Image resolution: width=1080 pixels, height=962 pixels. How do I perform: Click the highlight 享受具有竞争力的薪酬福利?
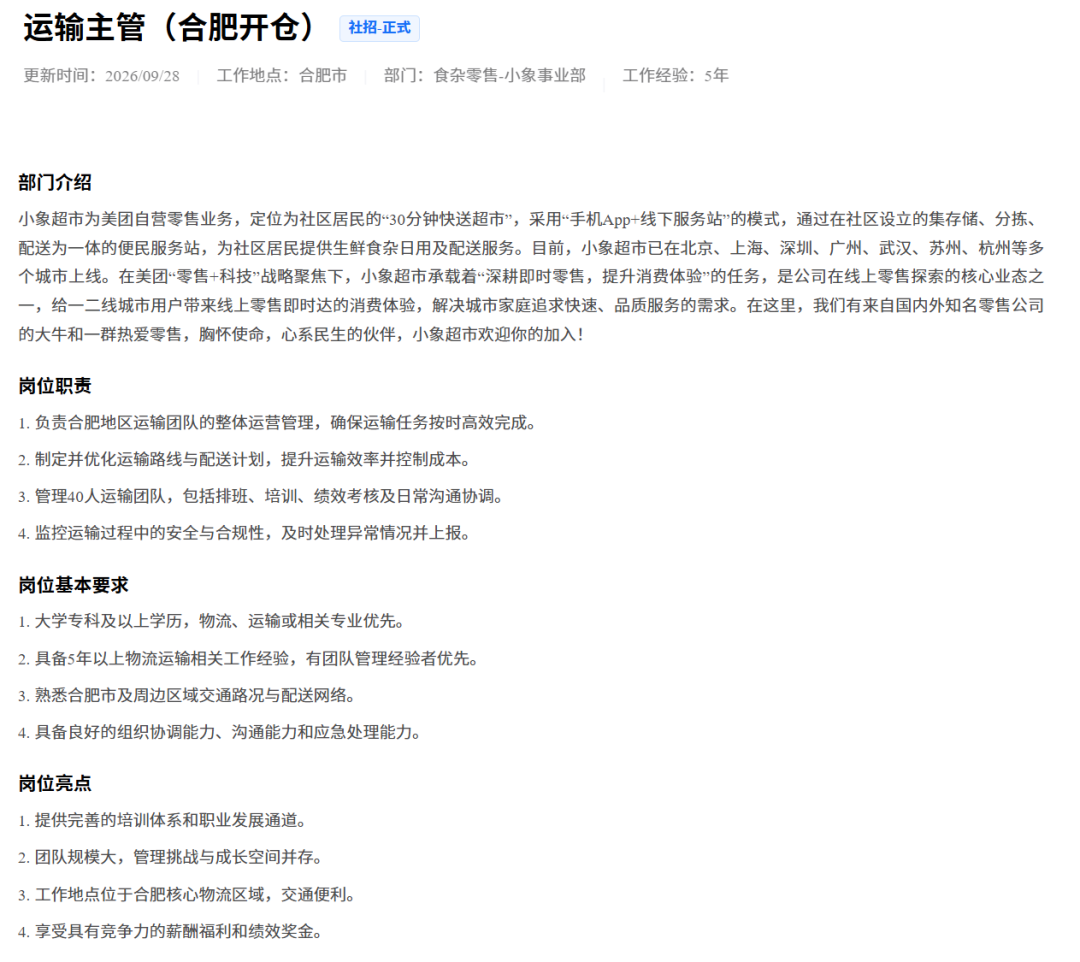click(172, 932)
